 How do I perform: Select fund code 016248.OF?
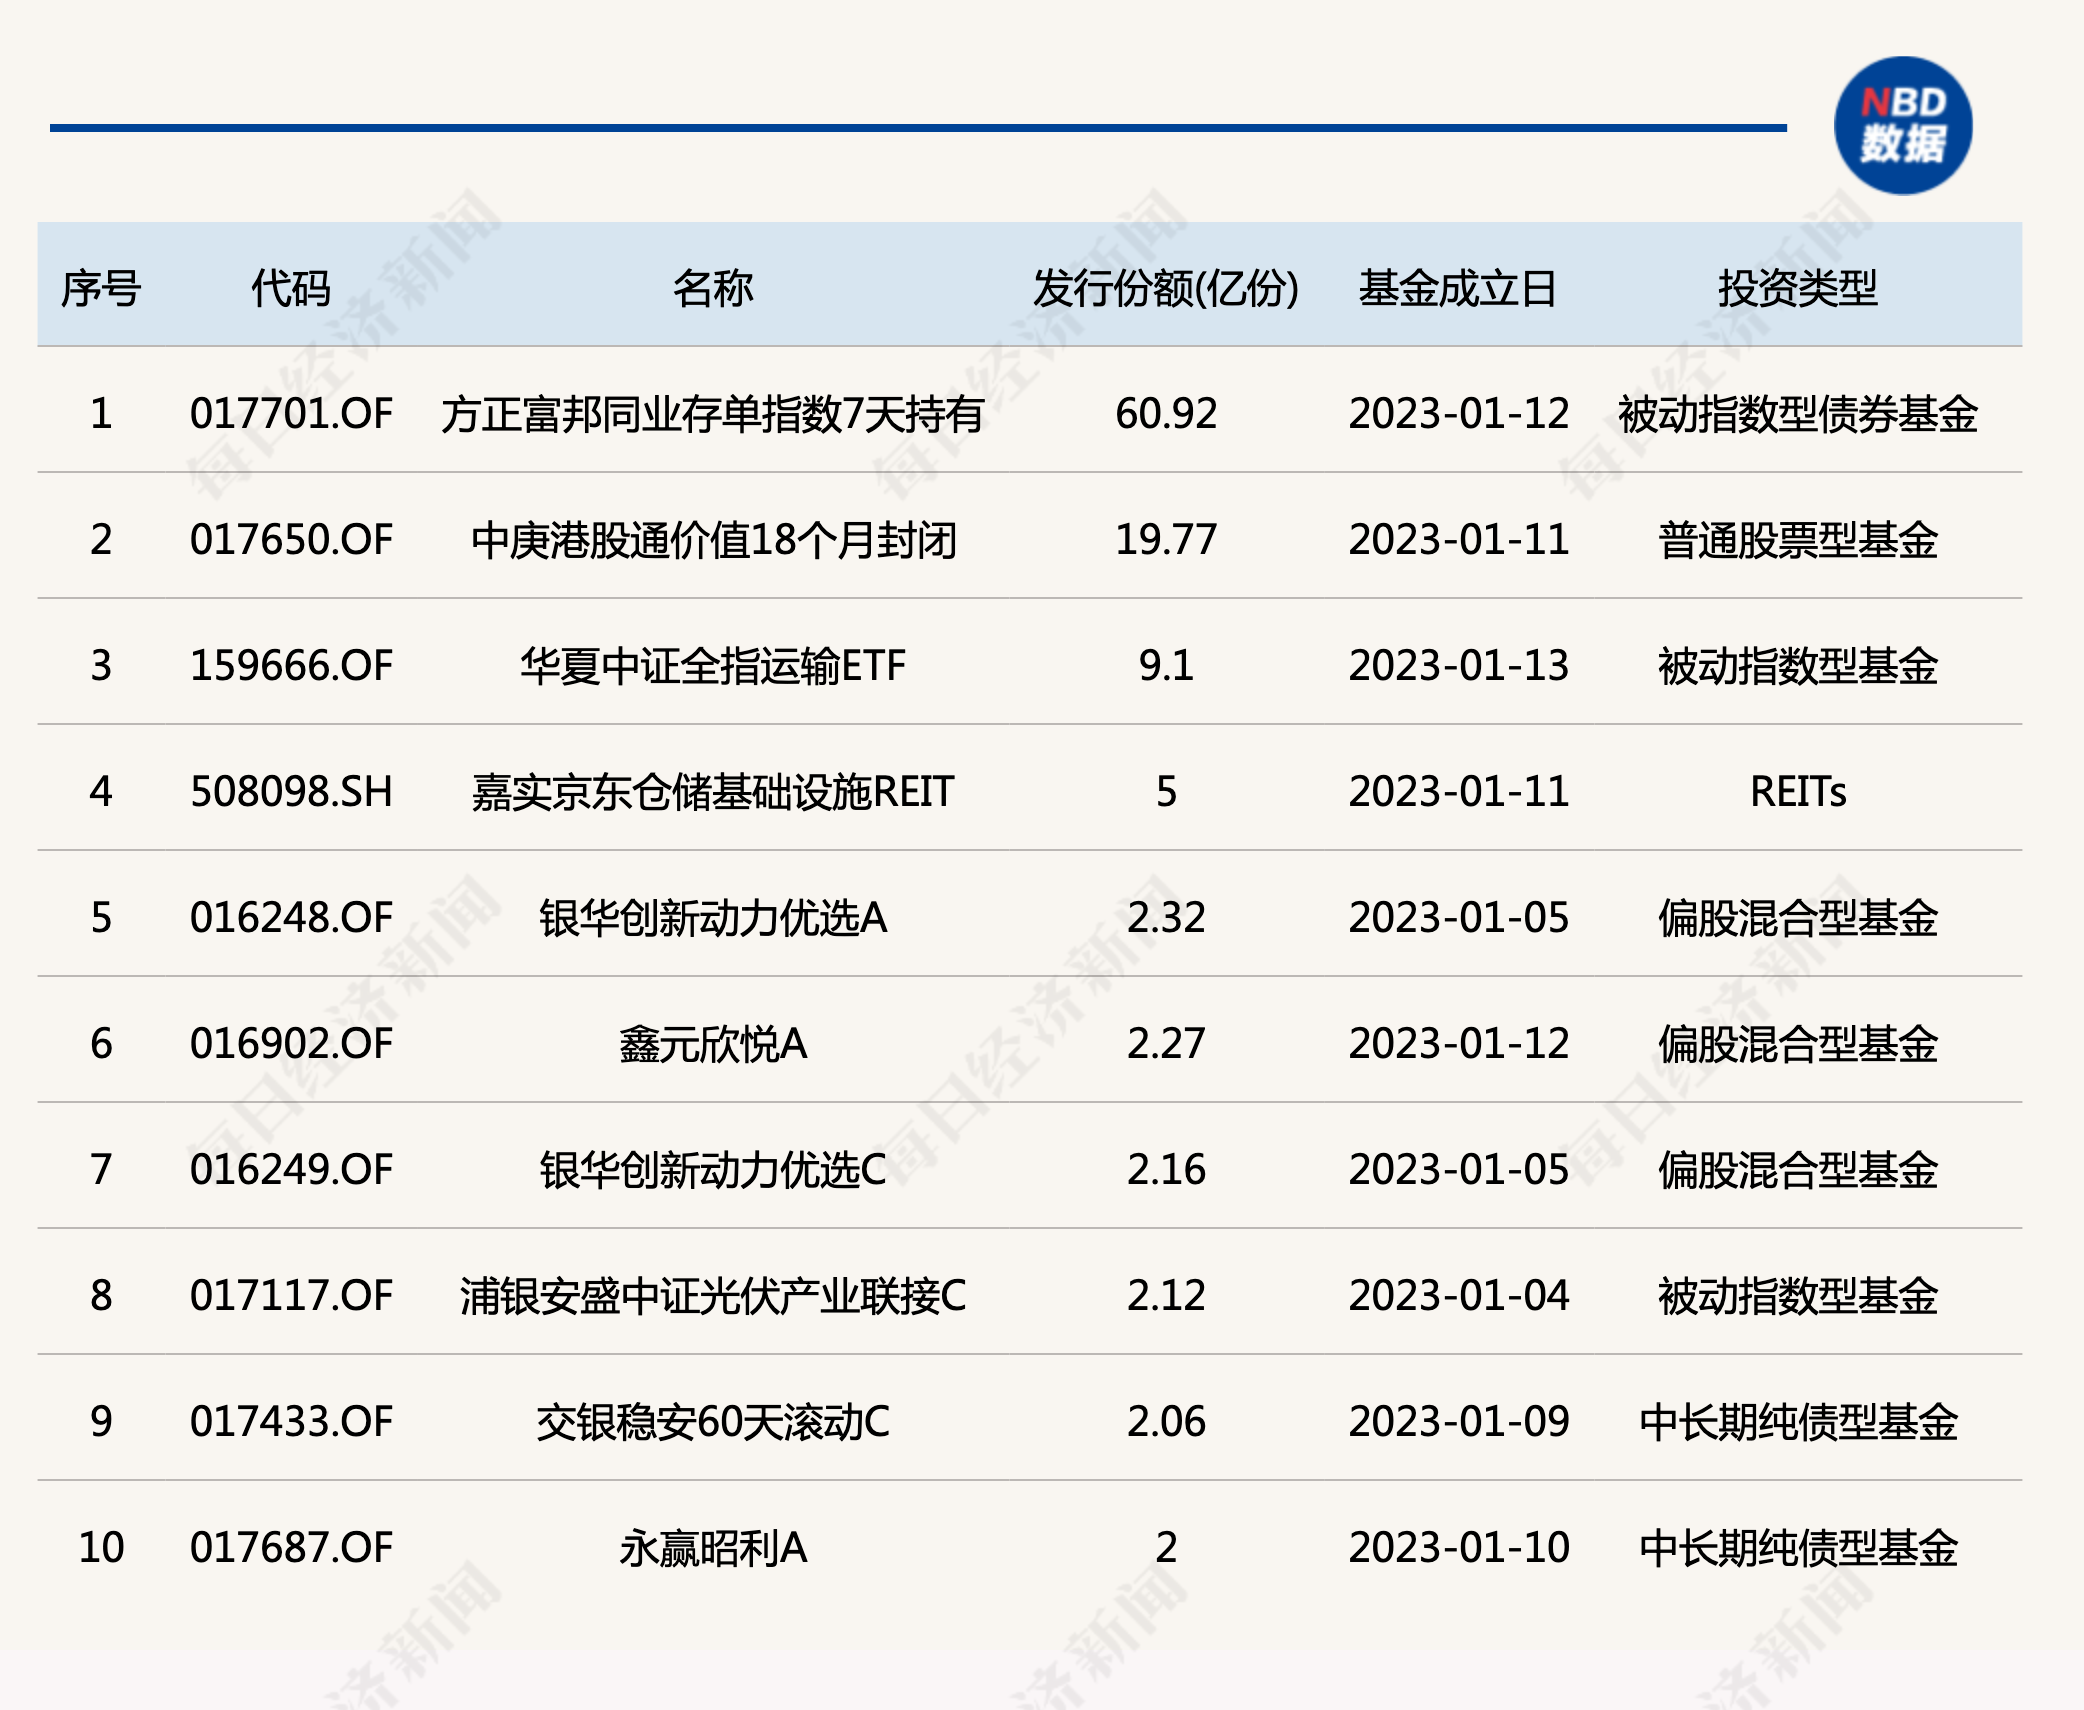(x=291, y=918)
